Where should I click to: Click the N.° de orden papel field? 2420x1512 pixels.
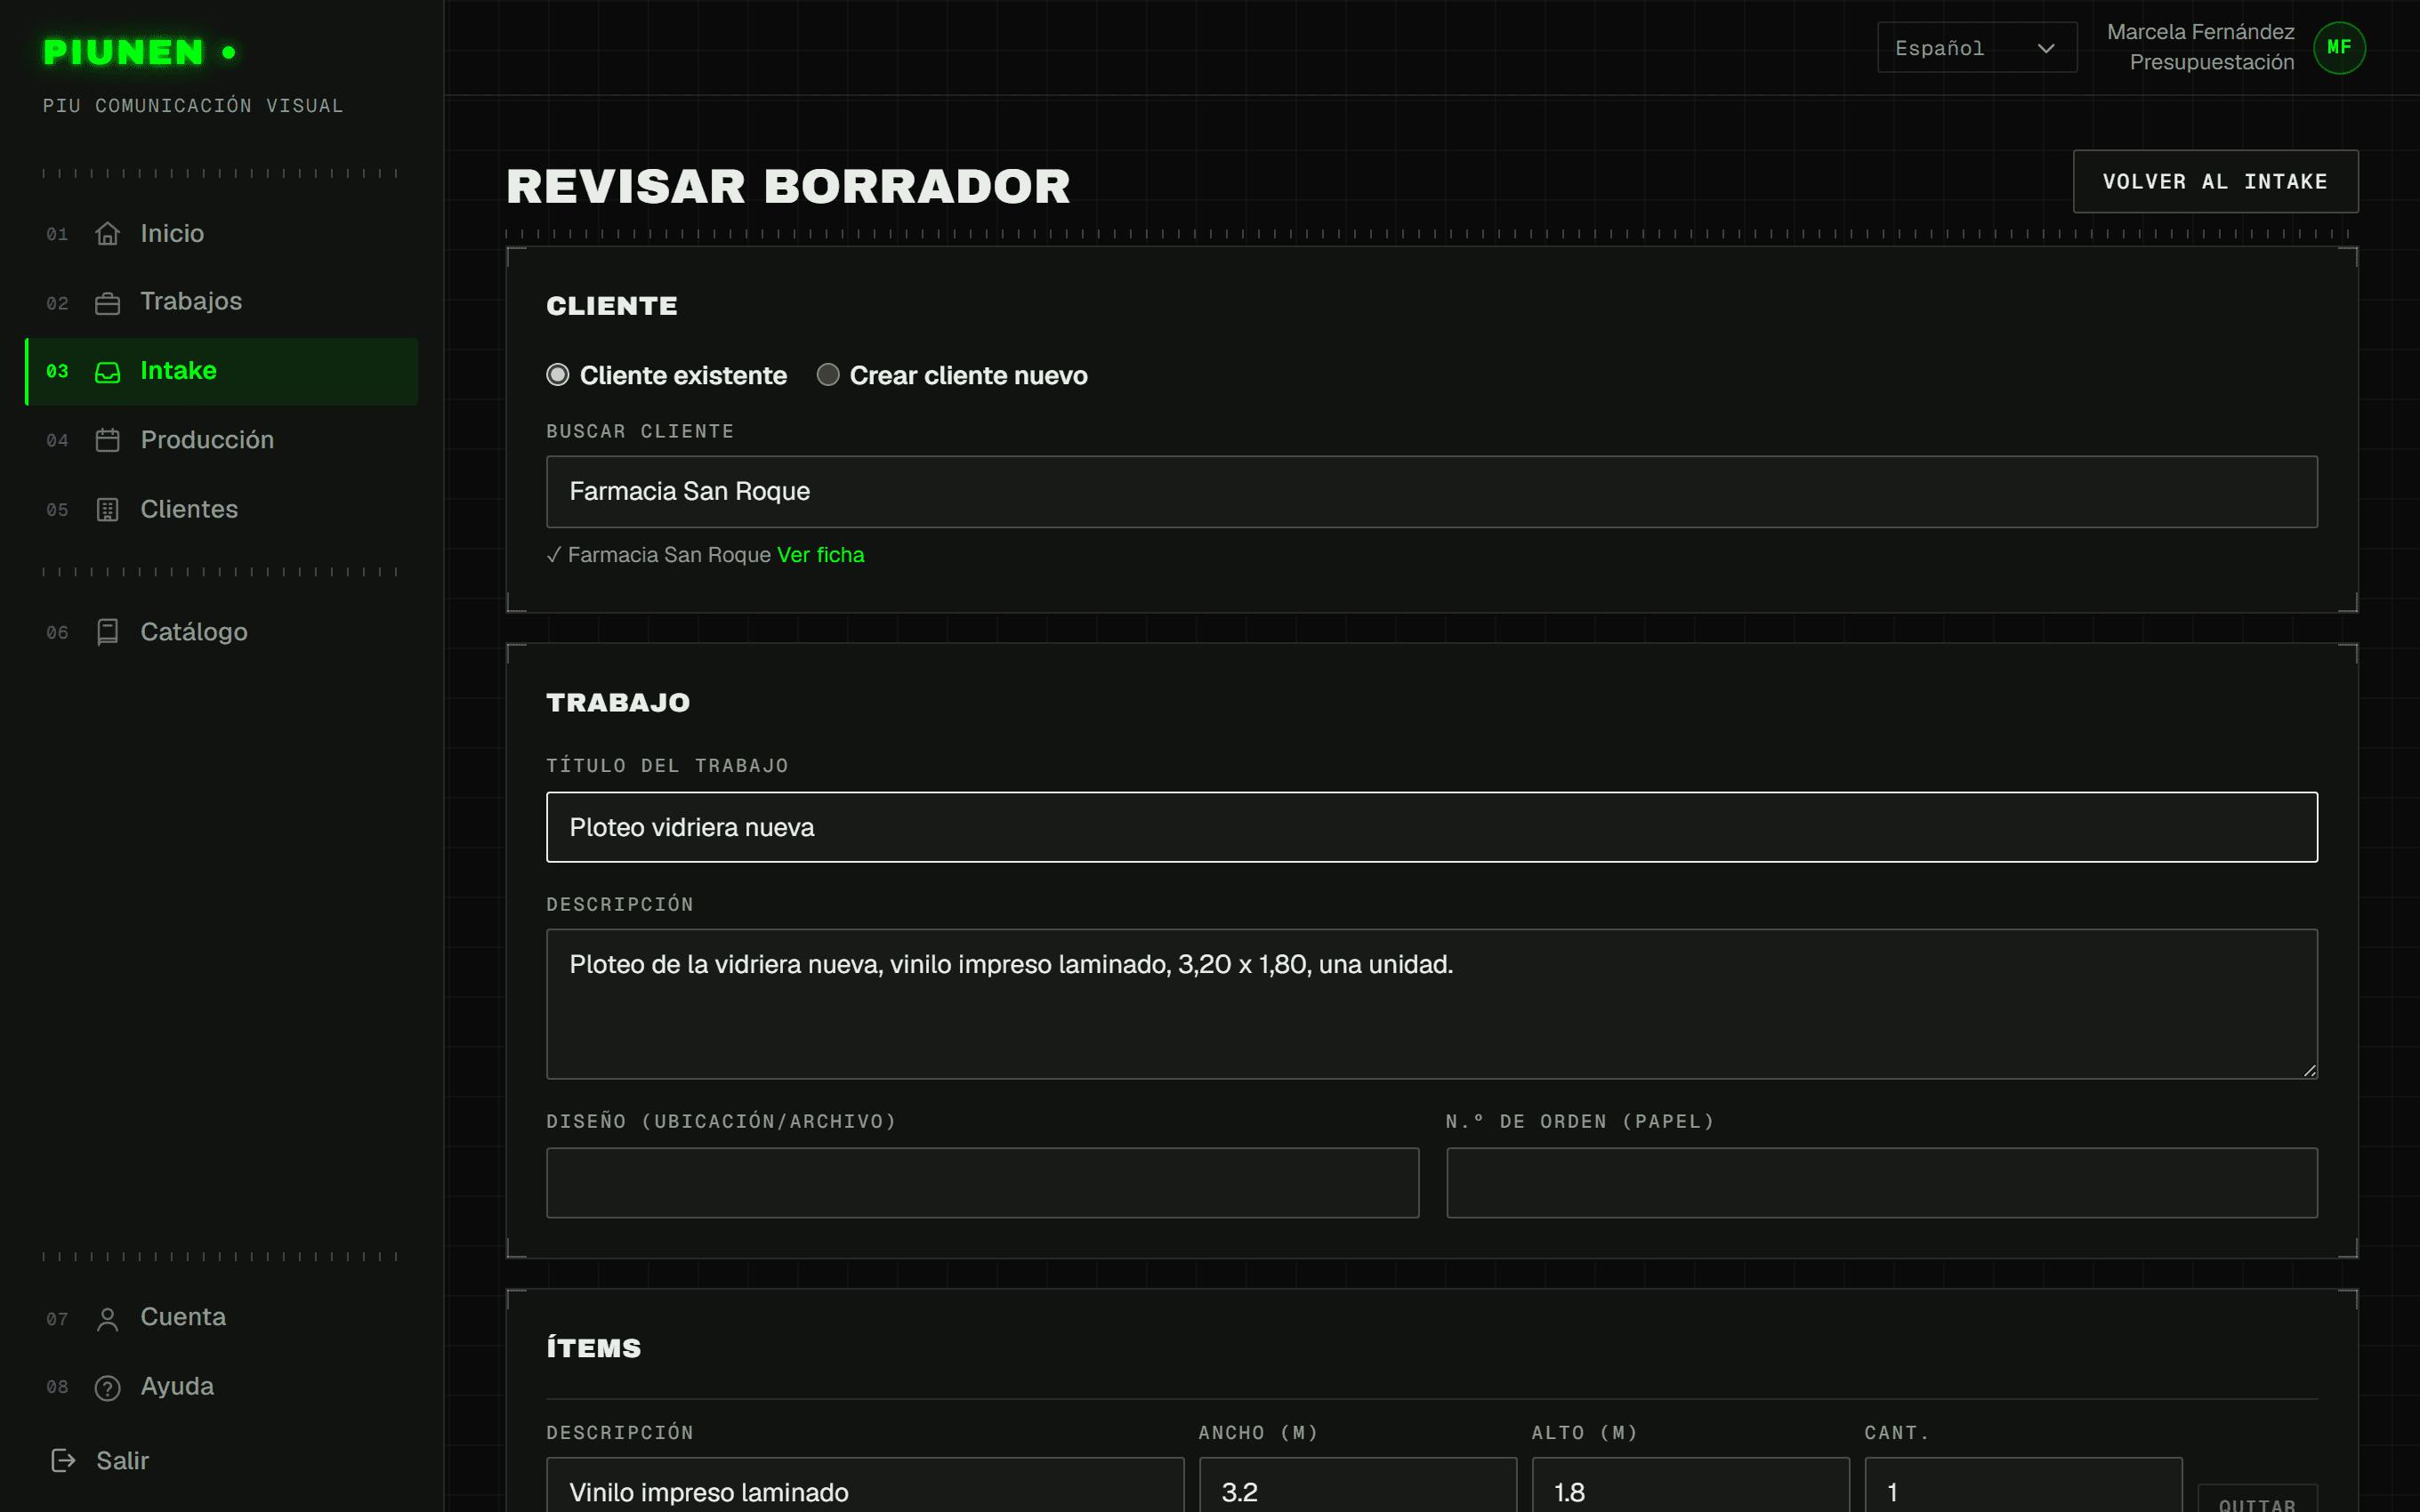[1882, 1183]
